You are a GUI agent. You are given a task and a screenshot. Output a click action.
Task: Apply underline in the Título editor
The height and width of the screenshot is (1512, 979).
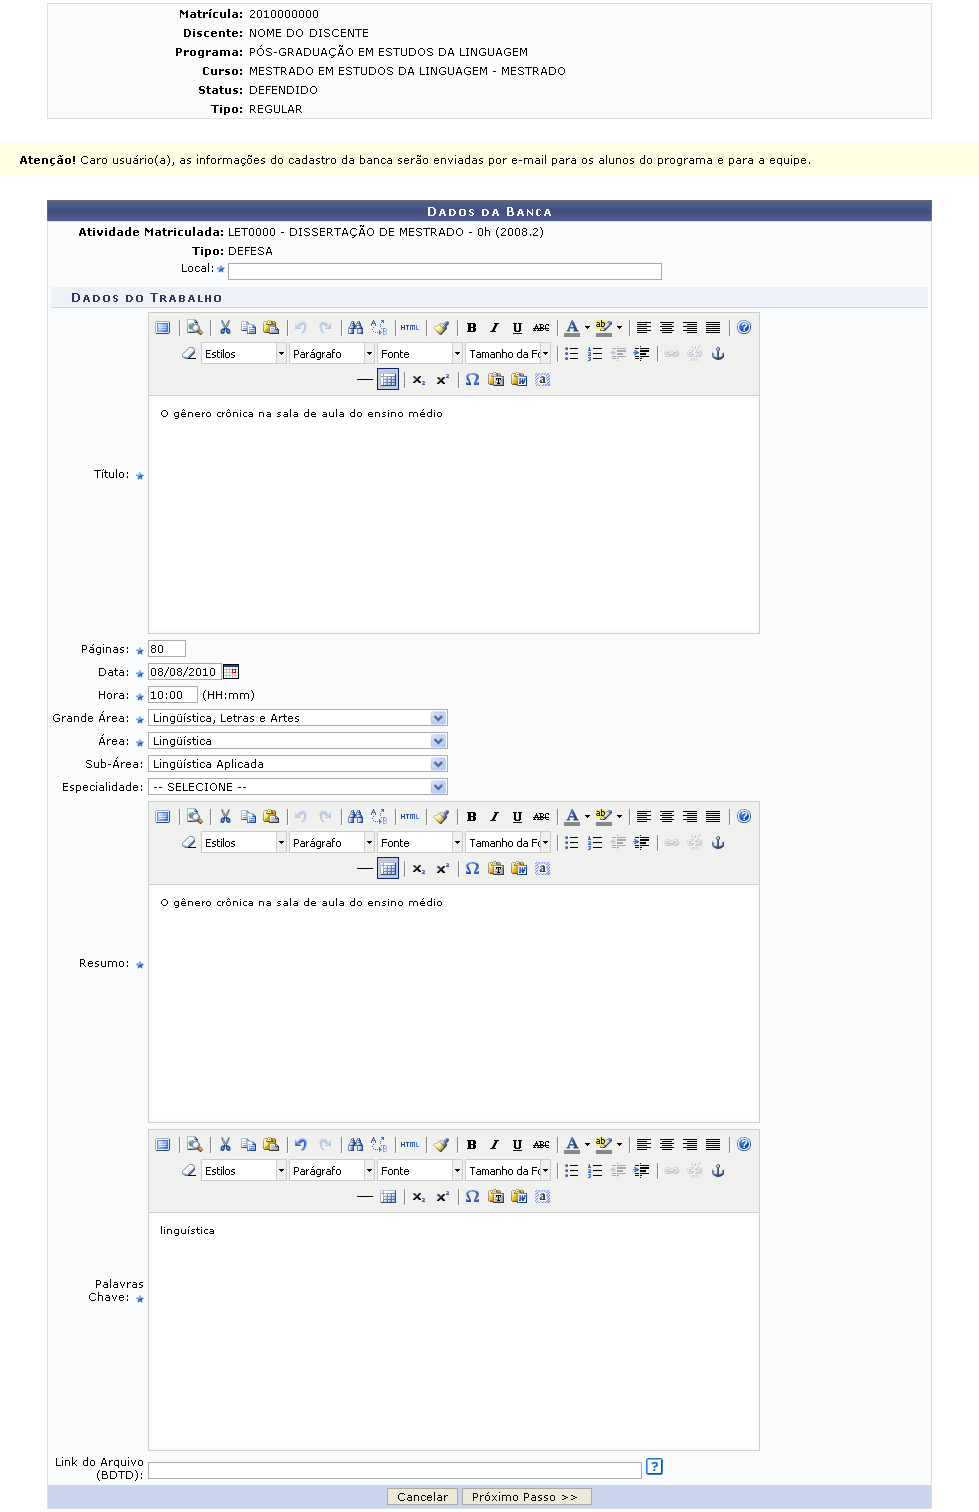517,328
